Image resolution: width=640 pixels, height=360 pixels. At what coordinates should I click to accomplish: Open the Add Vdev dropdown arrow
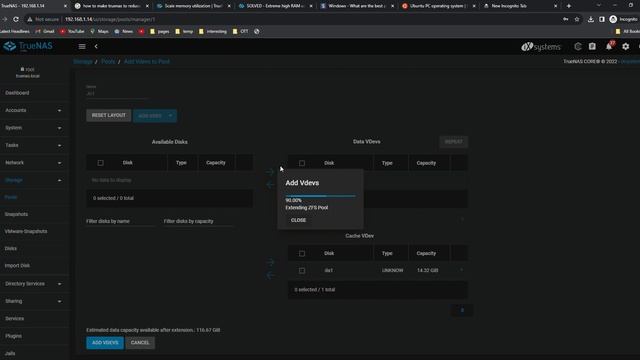pyautogui.click(x=171, y=116)
